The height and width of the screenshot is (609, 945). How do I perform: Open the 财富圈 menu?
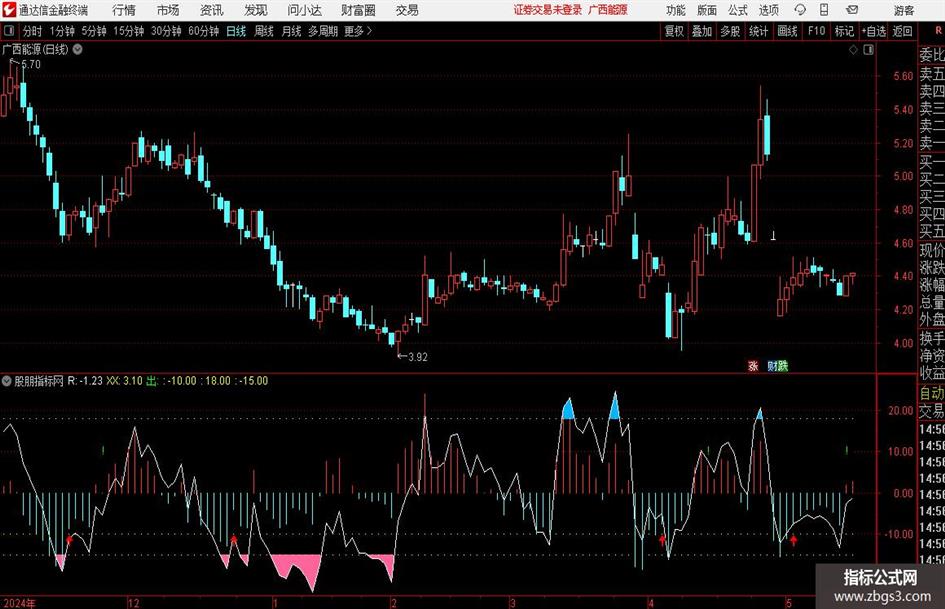click(358, 10)
